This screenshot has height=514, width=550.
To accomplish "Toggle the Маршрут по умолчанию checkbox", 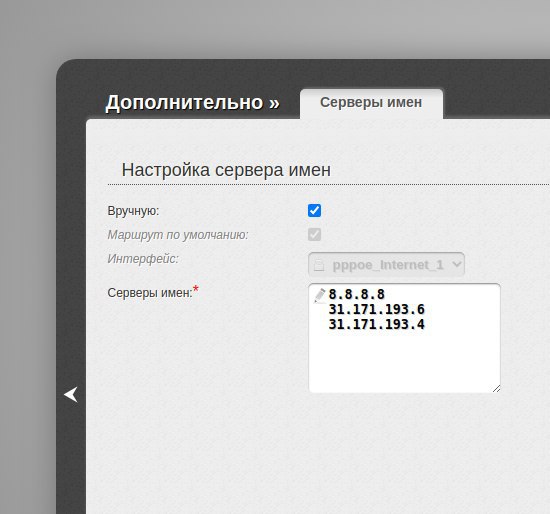I will click(314, 234).
